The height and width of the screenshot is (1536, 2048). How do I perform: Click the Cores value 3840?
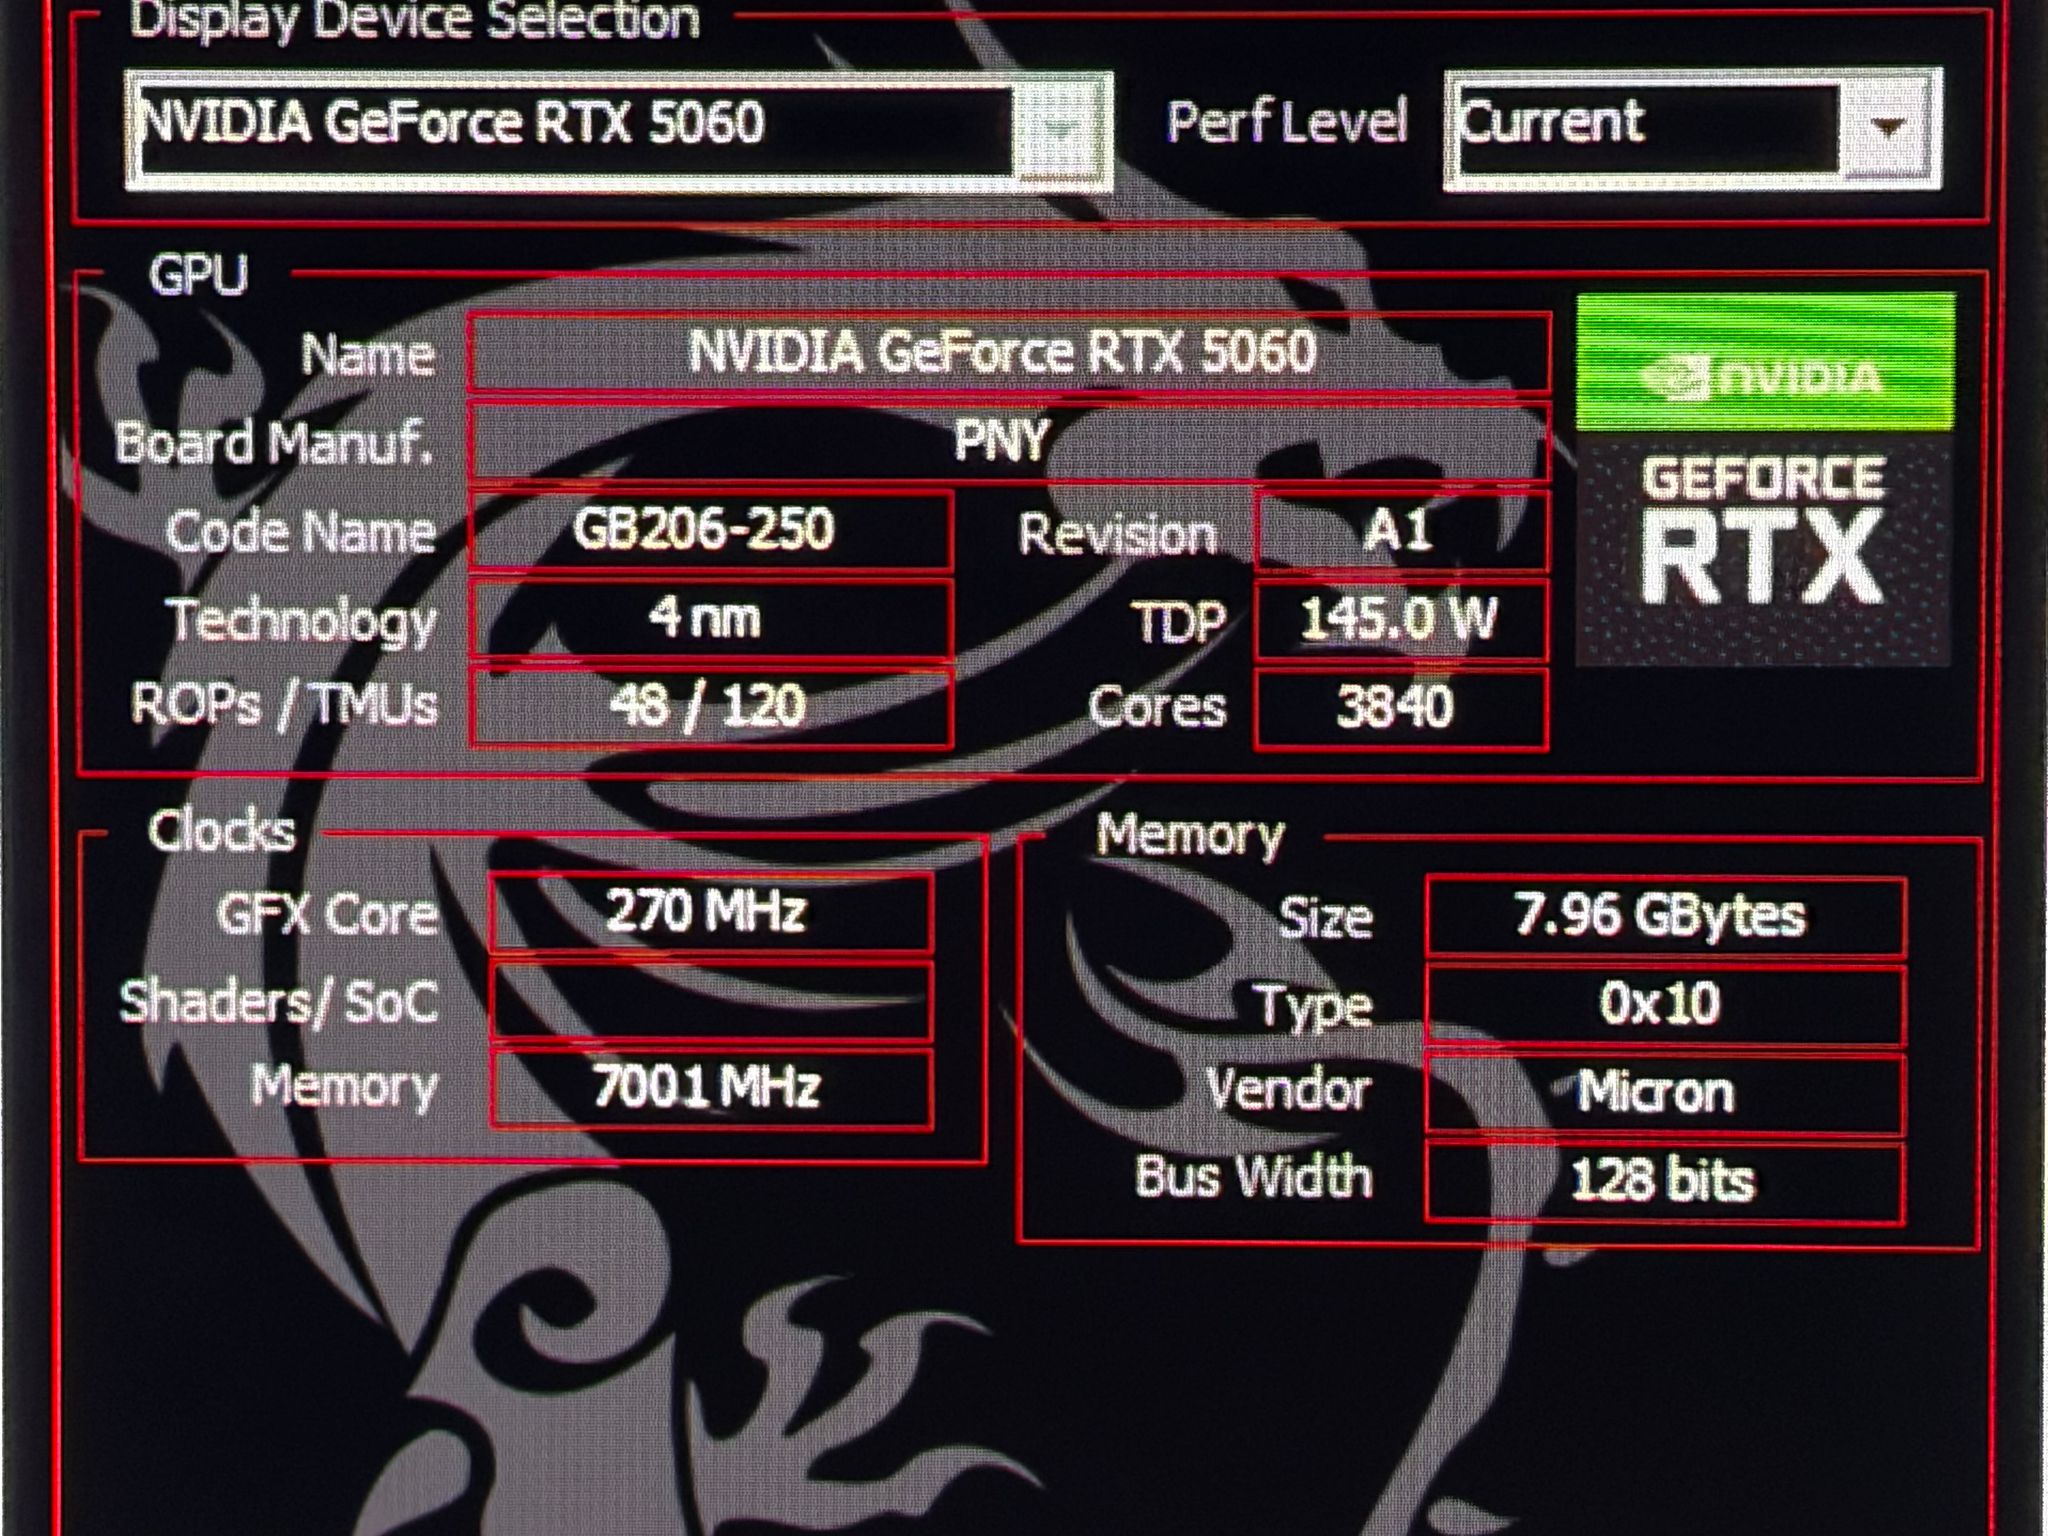(x=1401, y=708)
